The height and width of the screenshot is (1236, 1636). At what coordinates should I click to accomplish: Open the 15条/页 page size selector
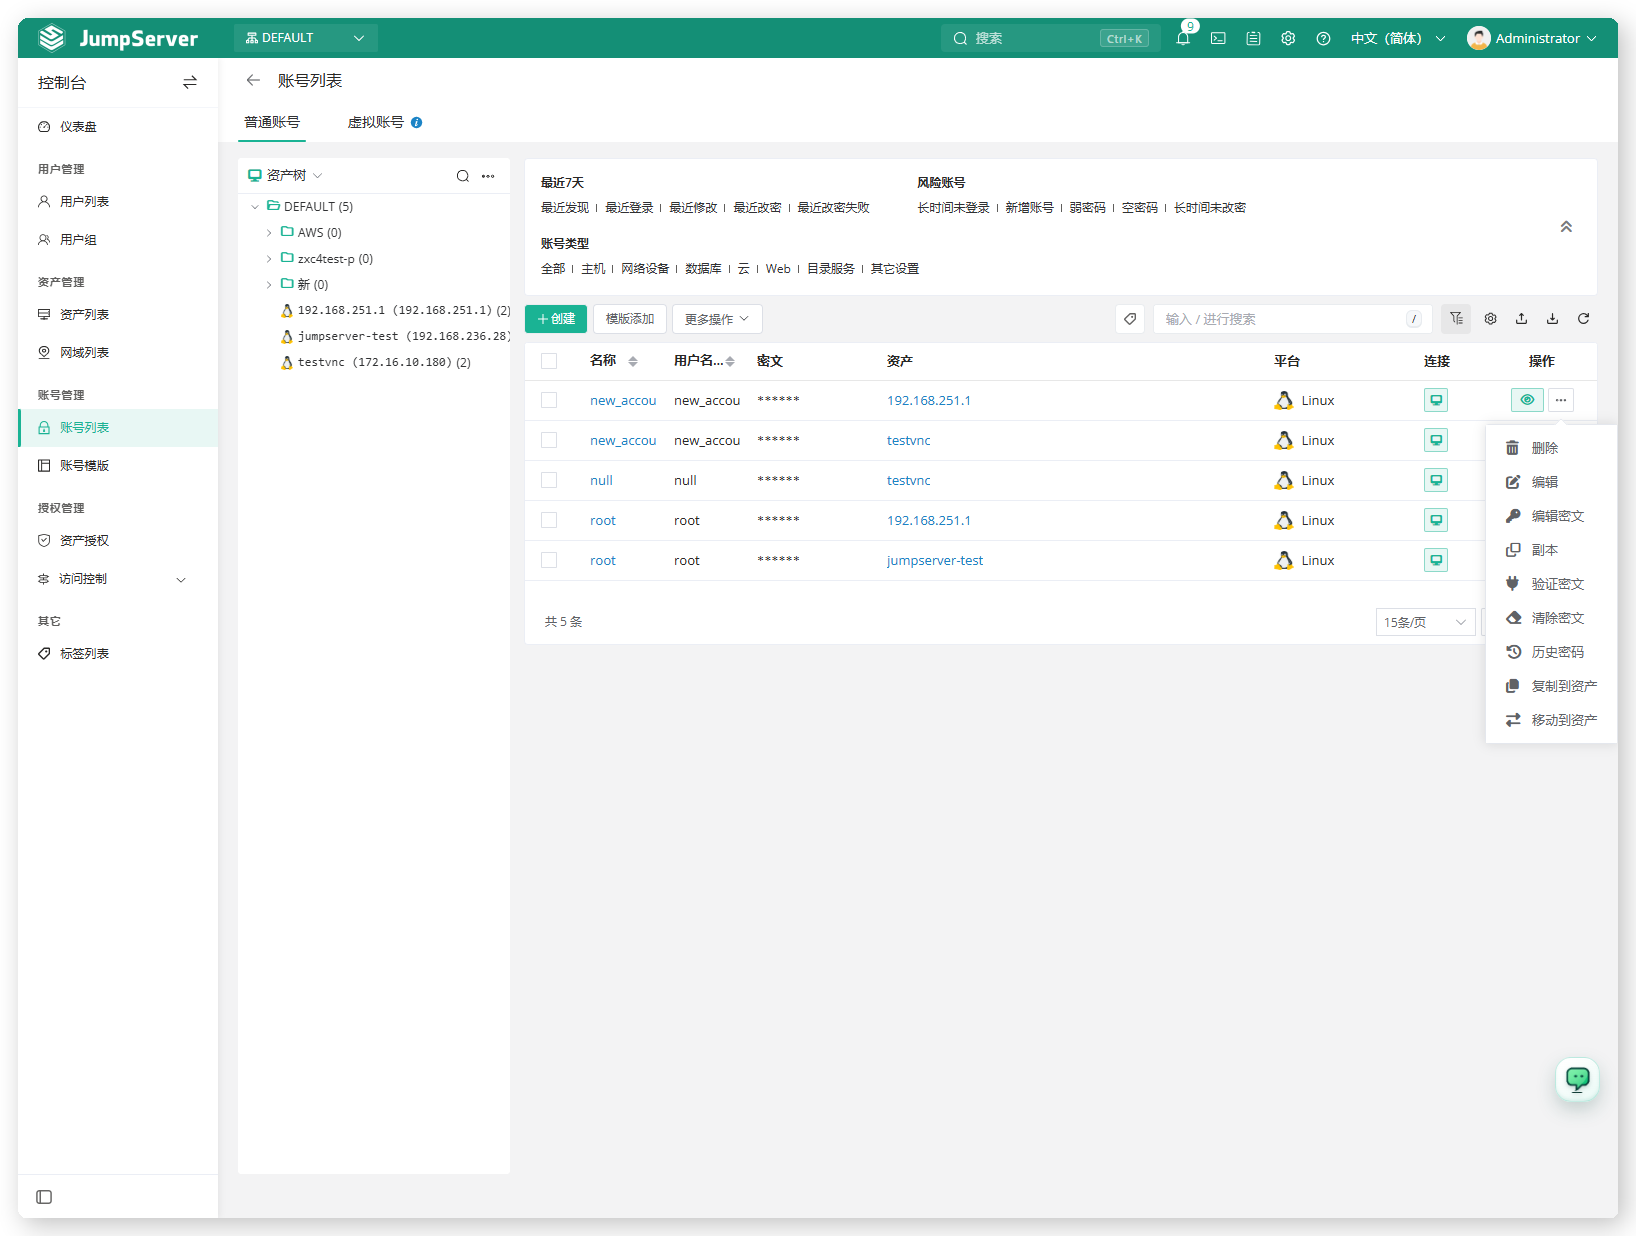[1425, 622]
